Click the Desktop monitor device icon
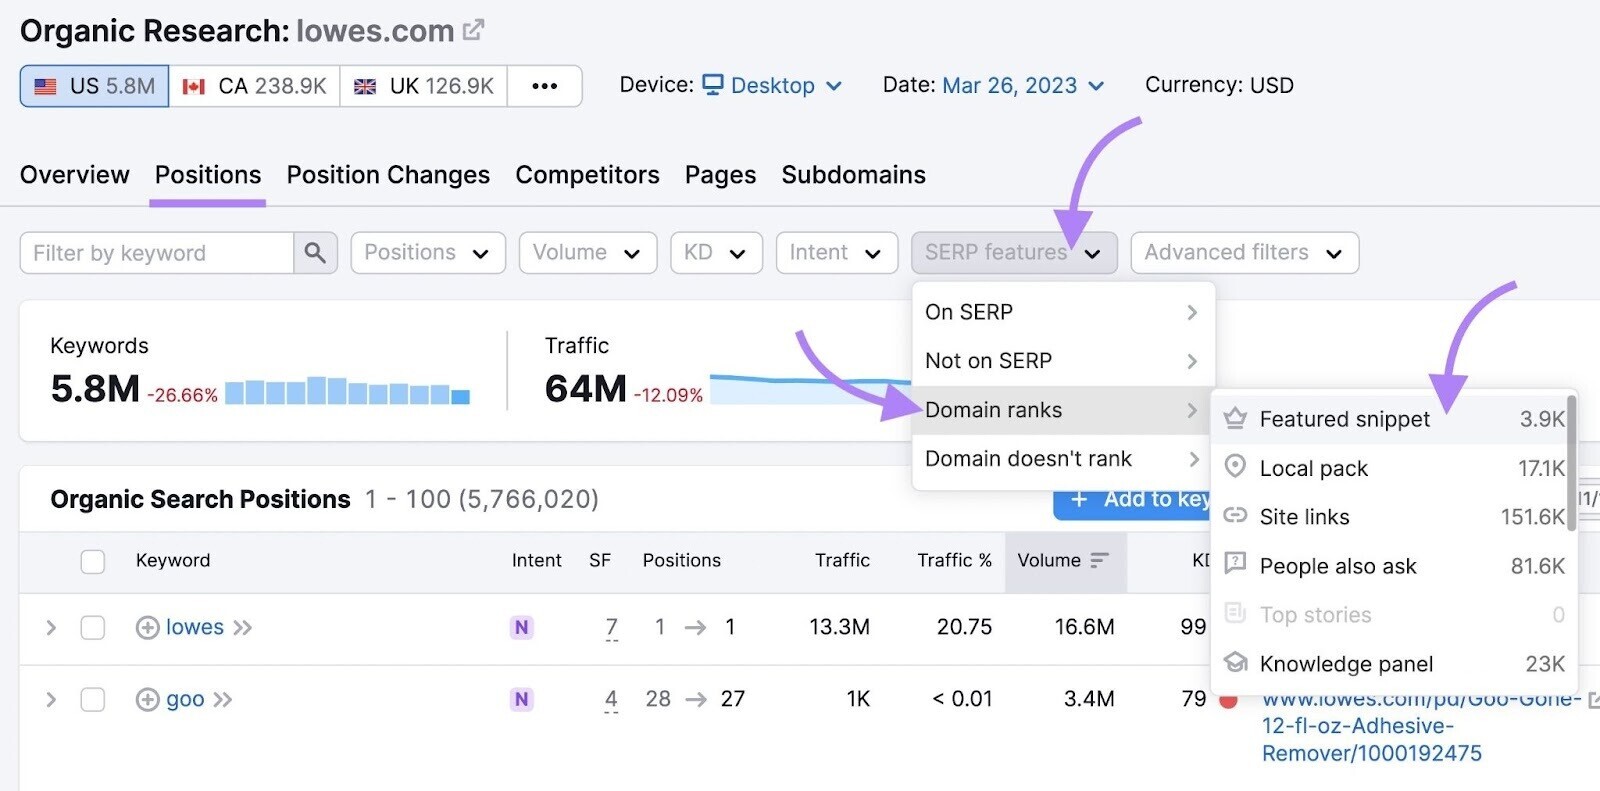Image resolution: width=1600 pixels, height=791 pixels. pyautogui.click(x=713, y=85)
